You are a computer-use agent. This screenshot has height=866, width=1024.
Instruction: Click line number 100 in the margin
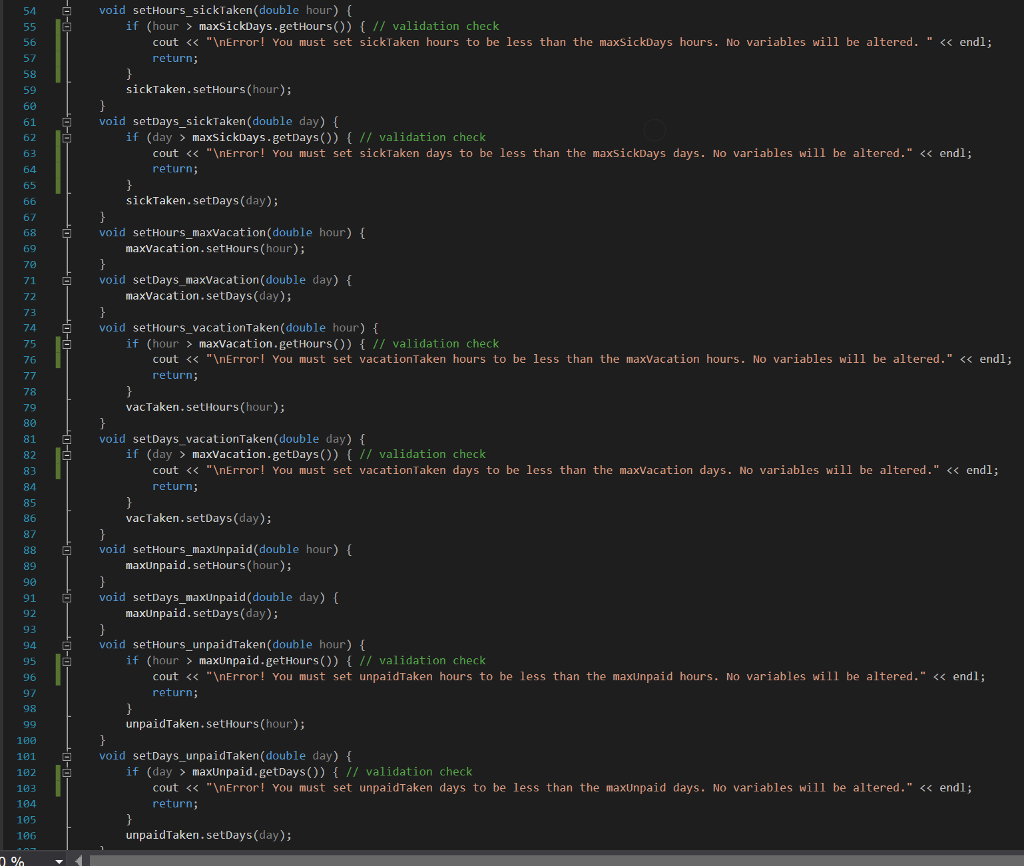(27, 741)
